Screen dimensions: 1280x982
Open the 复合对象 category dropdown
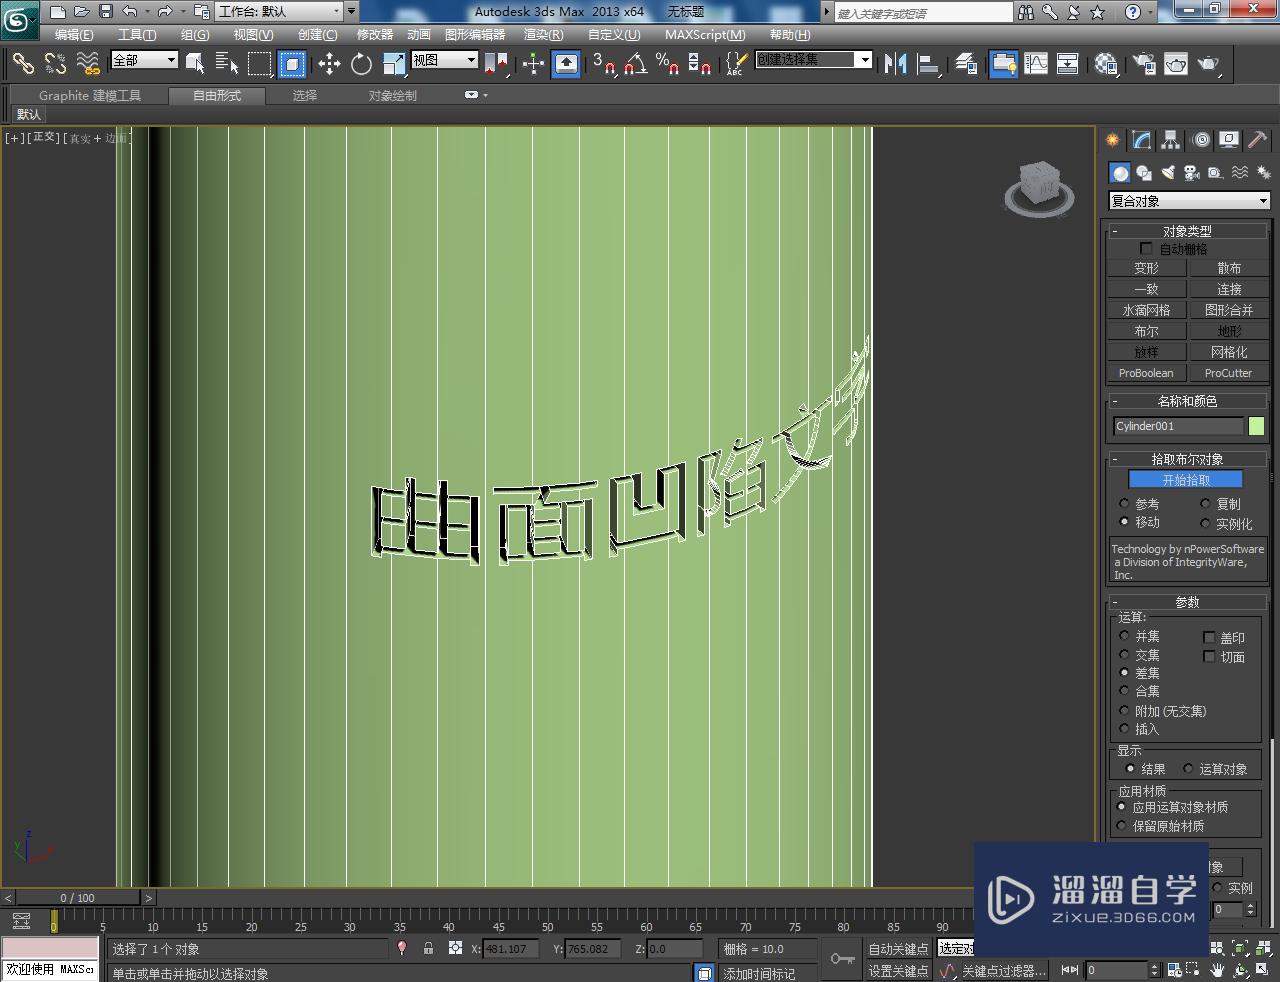point(1189,201)
